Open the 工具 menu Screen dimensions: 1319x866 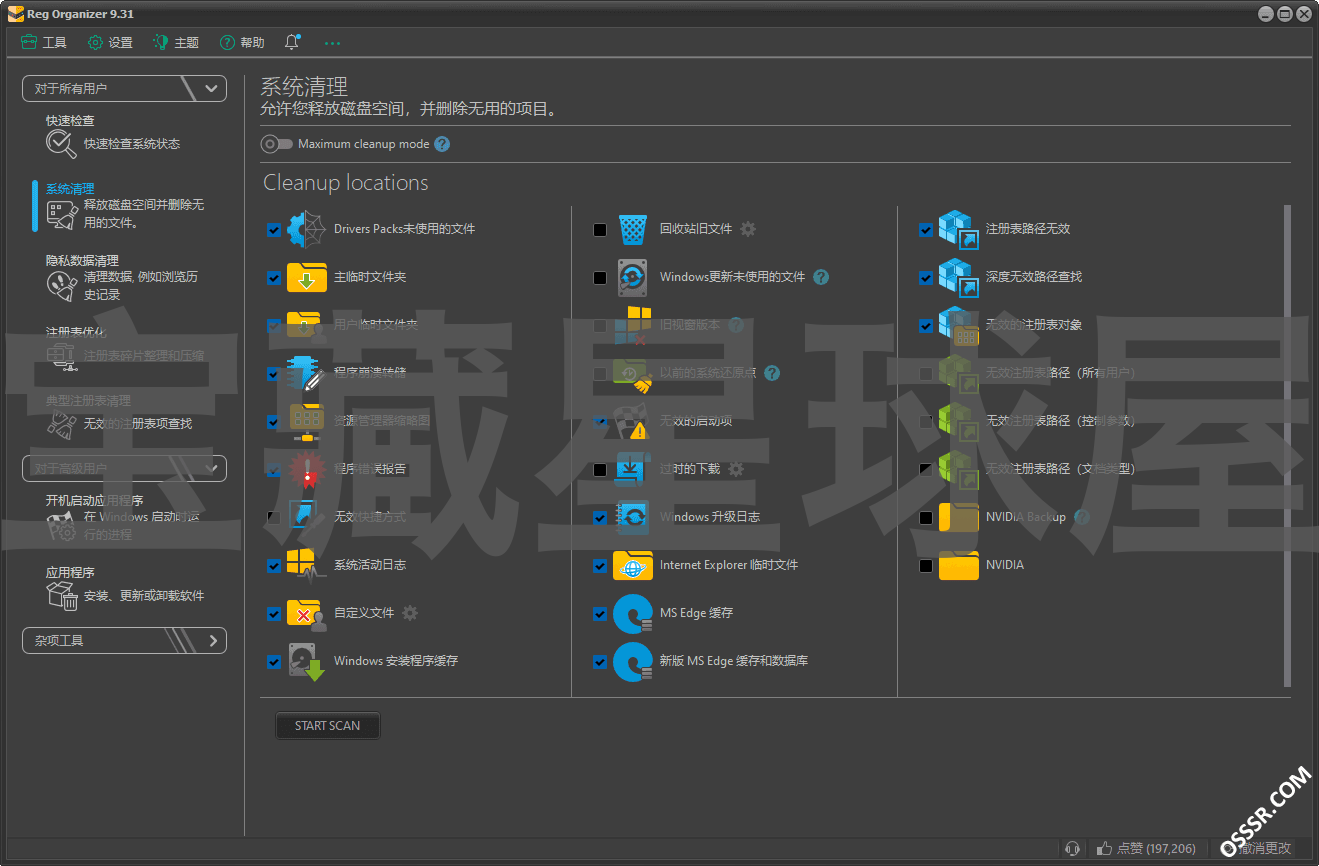(x=43, y=43)
